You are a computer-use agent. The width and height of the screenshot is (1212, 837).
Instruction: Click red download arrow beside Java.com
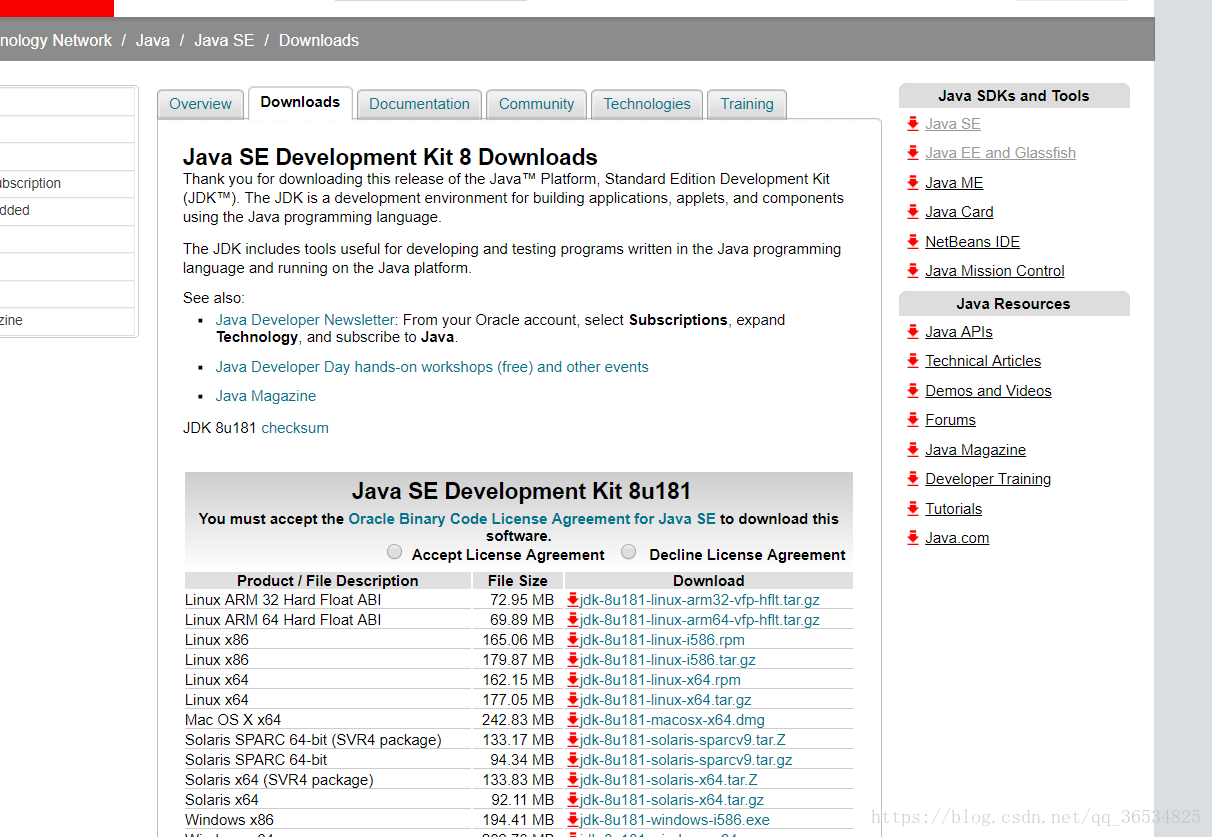(913, 538)
